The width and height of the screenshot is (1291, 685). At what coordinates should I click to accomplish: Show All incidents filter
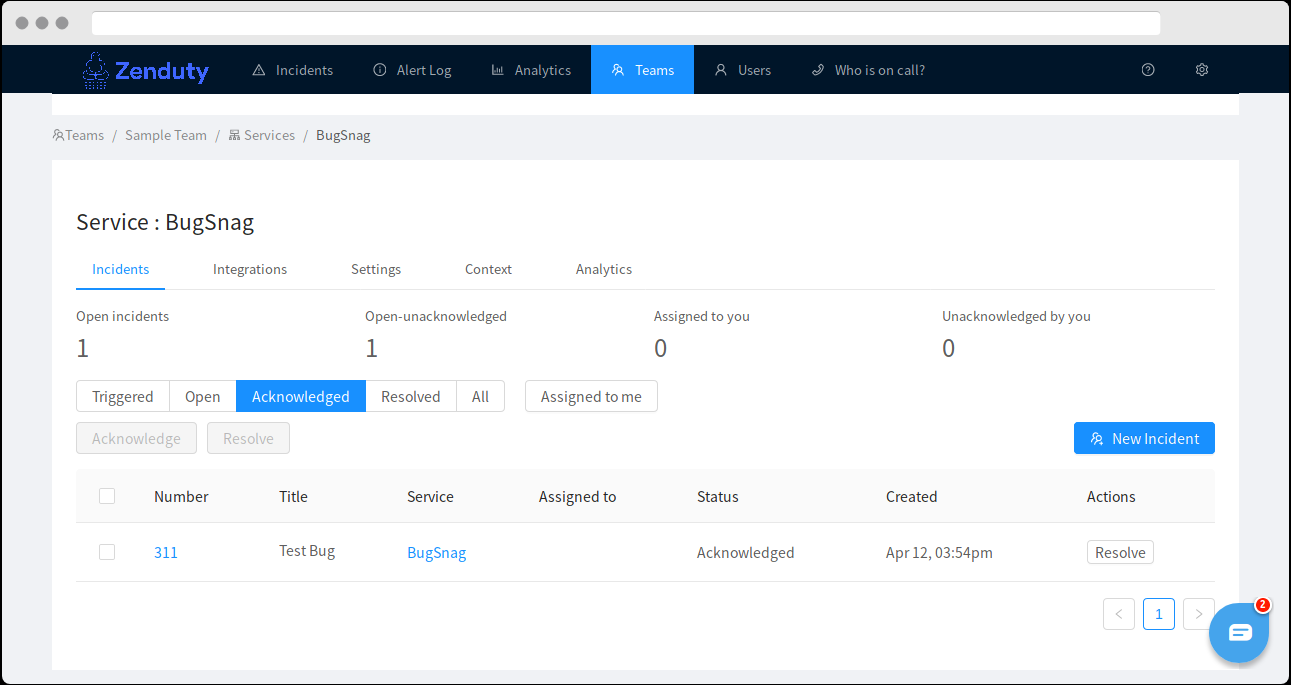(x=481, y=396)
